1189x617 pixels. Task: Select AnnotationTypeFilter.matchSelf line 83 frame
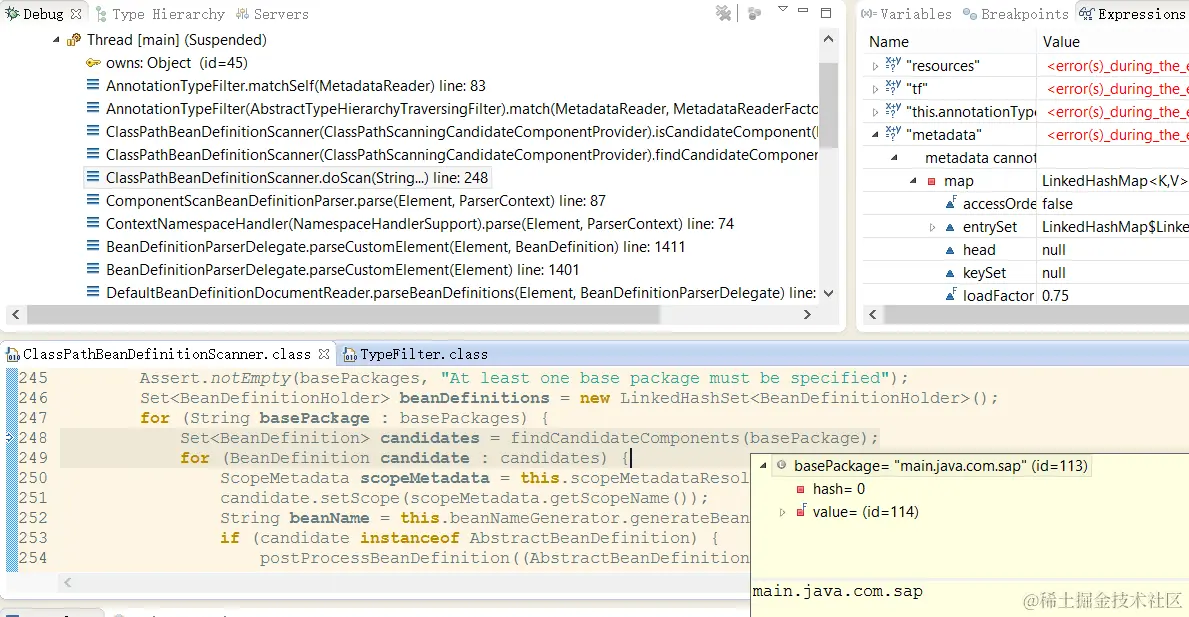296,86
